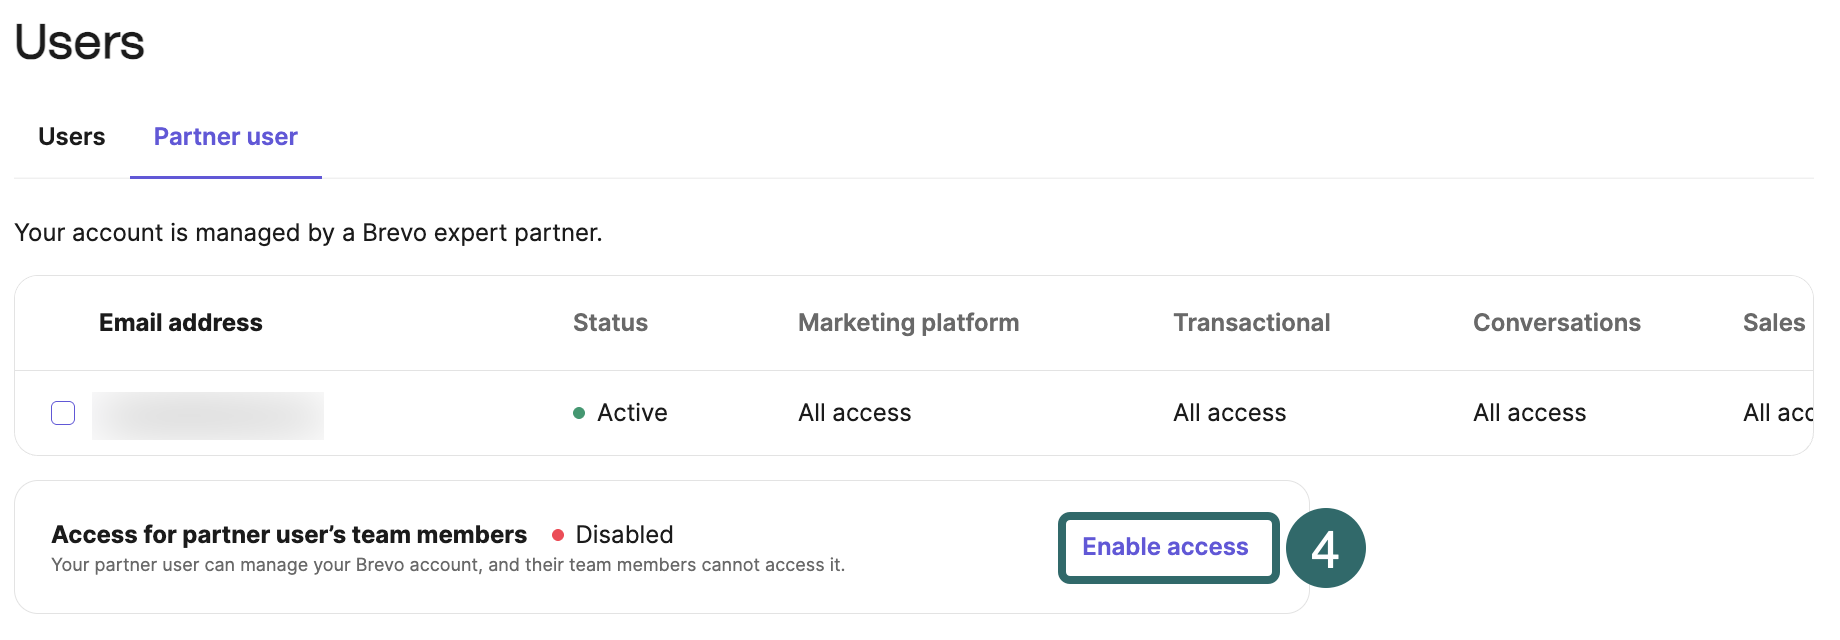1840x640 pixels.
Task: Click the Disabled status label
Action: [x=624, y=535]
